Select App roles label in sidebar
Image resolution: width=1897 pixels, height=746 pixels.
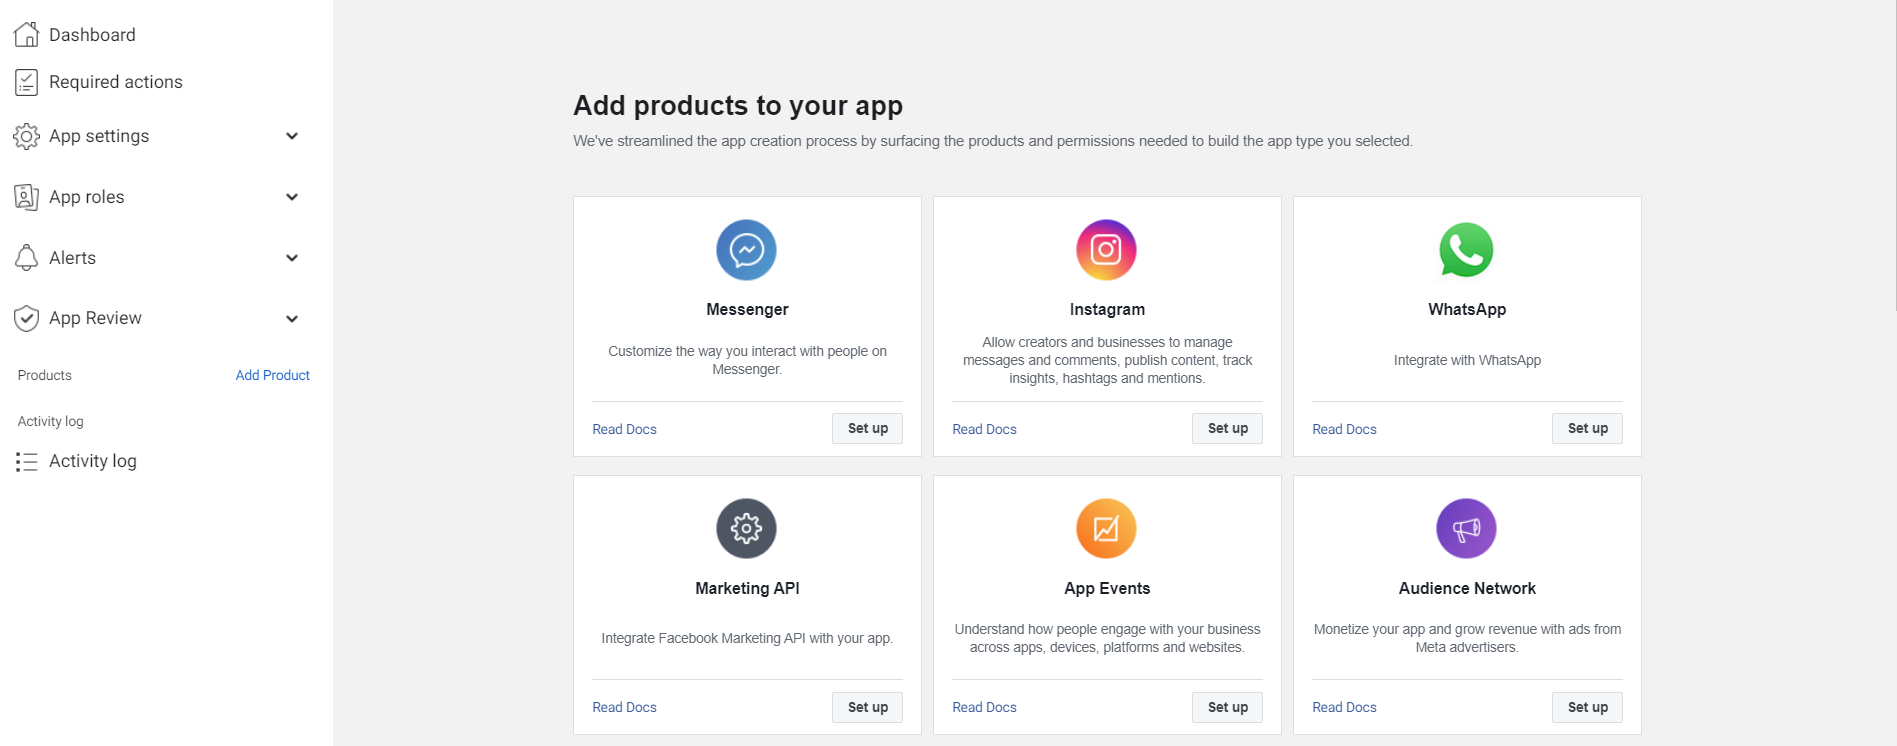tap(87, 197)
